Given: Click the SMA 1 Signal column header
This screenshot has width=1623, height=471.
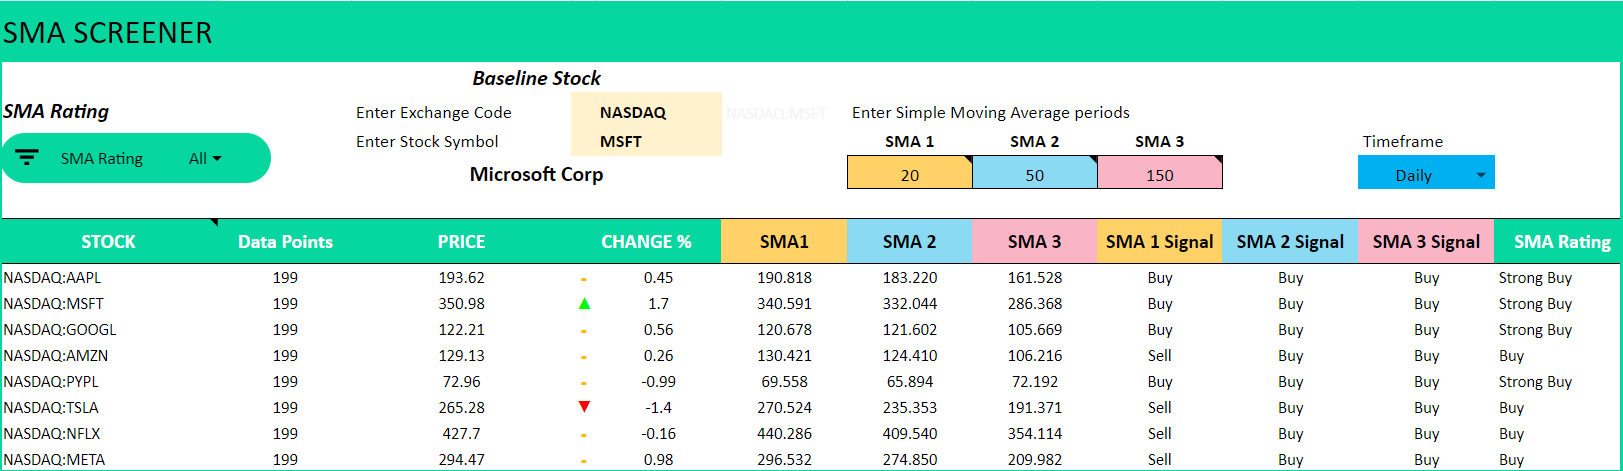Looking at the screenshot, I should (x=1160, y=241).
